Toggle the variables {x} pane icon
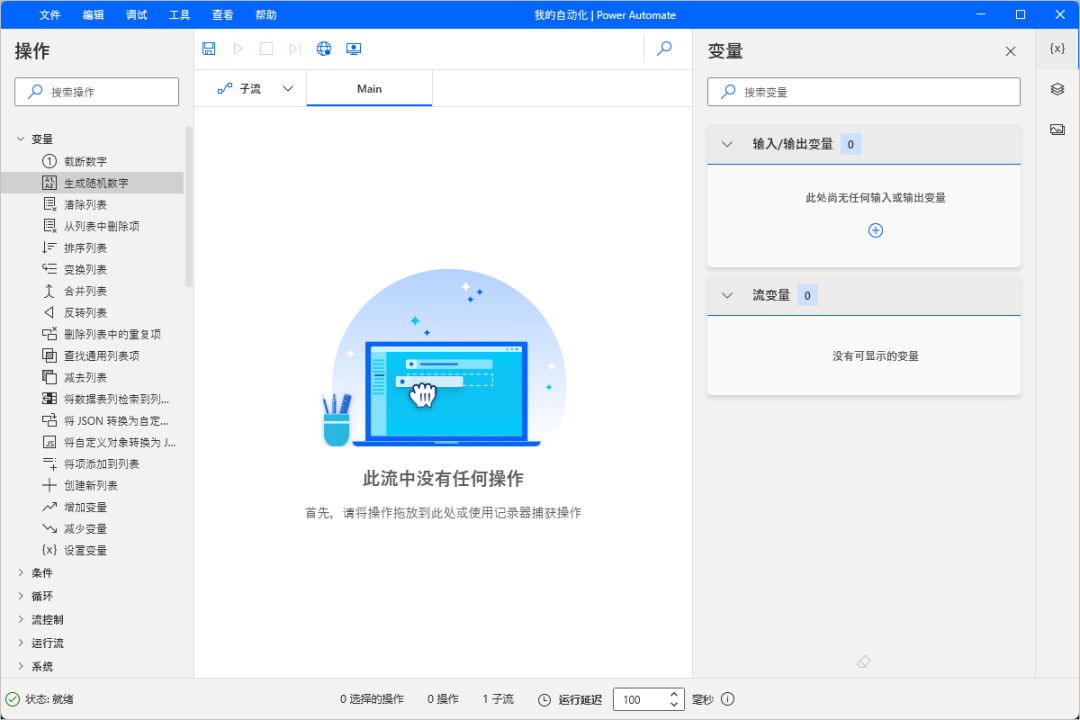 [x=1057, y=49]
